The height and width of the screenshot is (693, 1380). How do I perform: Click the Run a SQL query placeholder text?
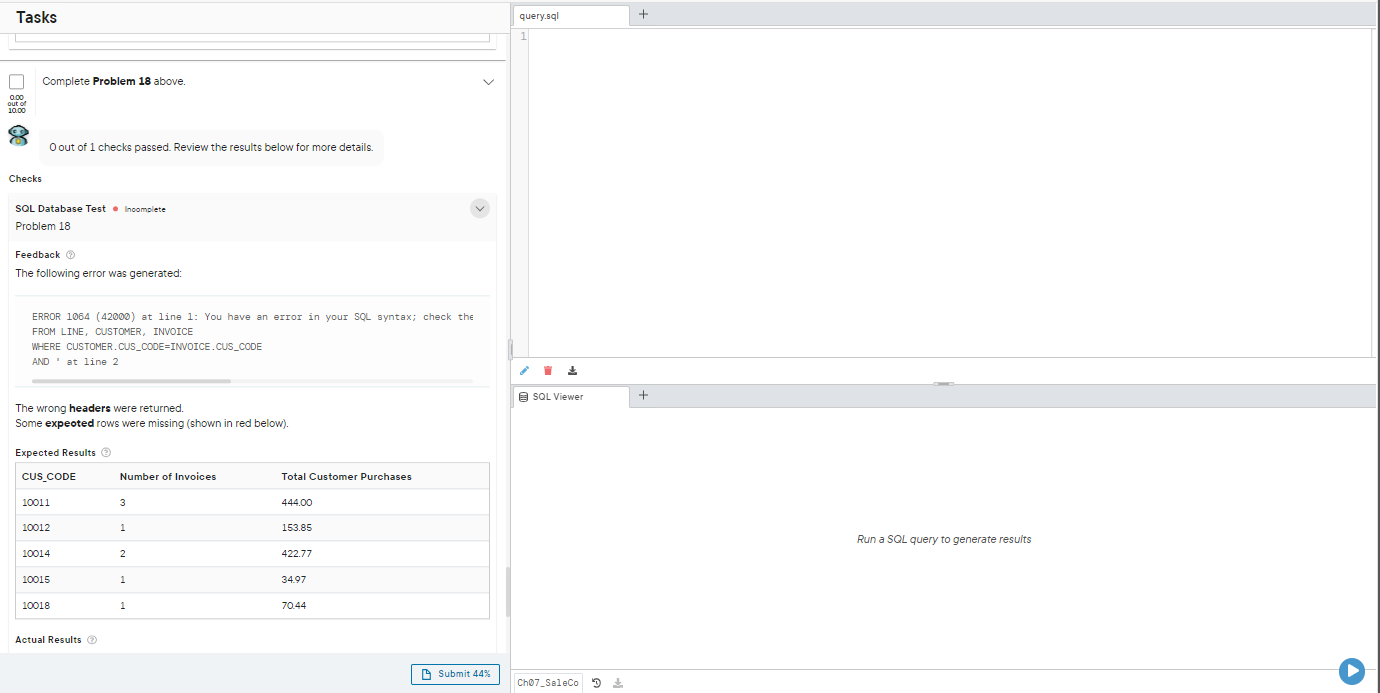pos(944,540)
